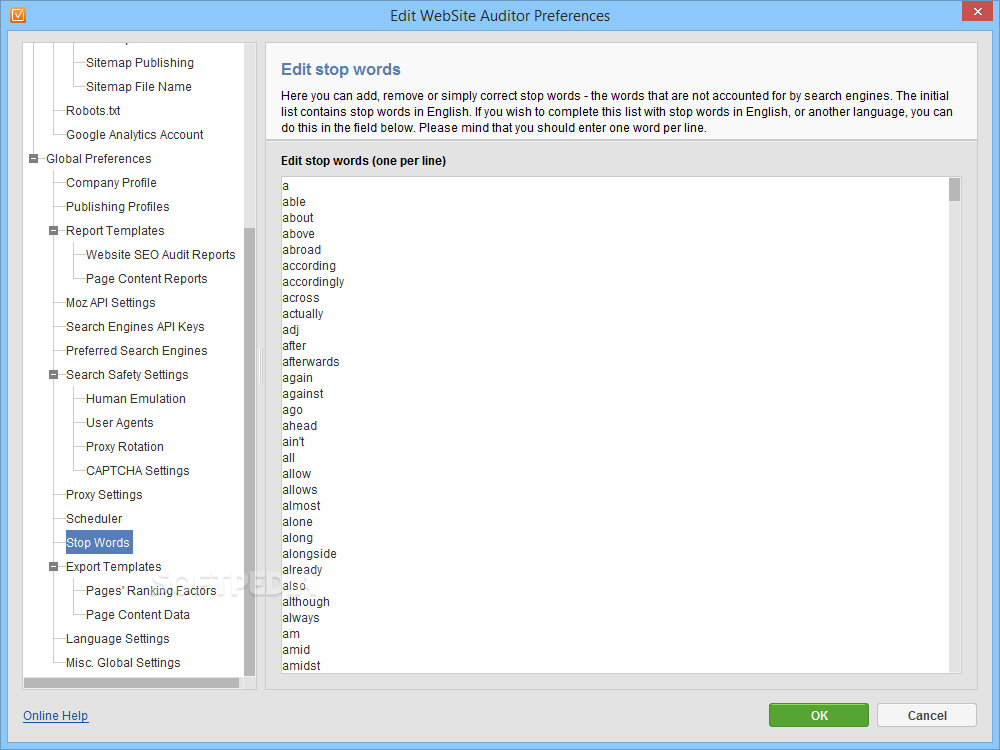Viewport: 1000px width, 750px height.
Task: Select Sitemap File Name in the tree
Action: click(138, 87)
